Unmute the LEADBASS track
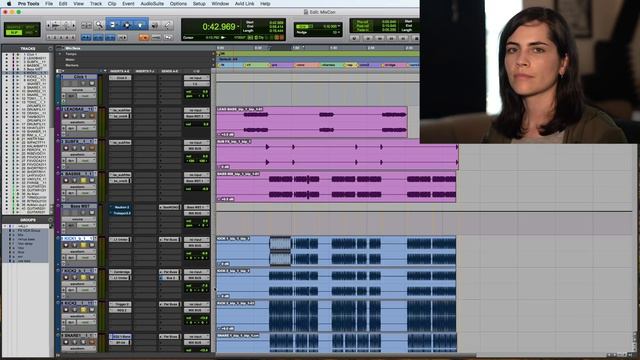Screen dimensions: 640x360 [92, 116]
